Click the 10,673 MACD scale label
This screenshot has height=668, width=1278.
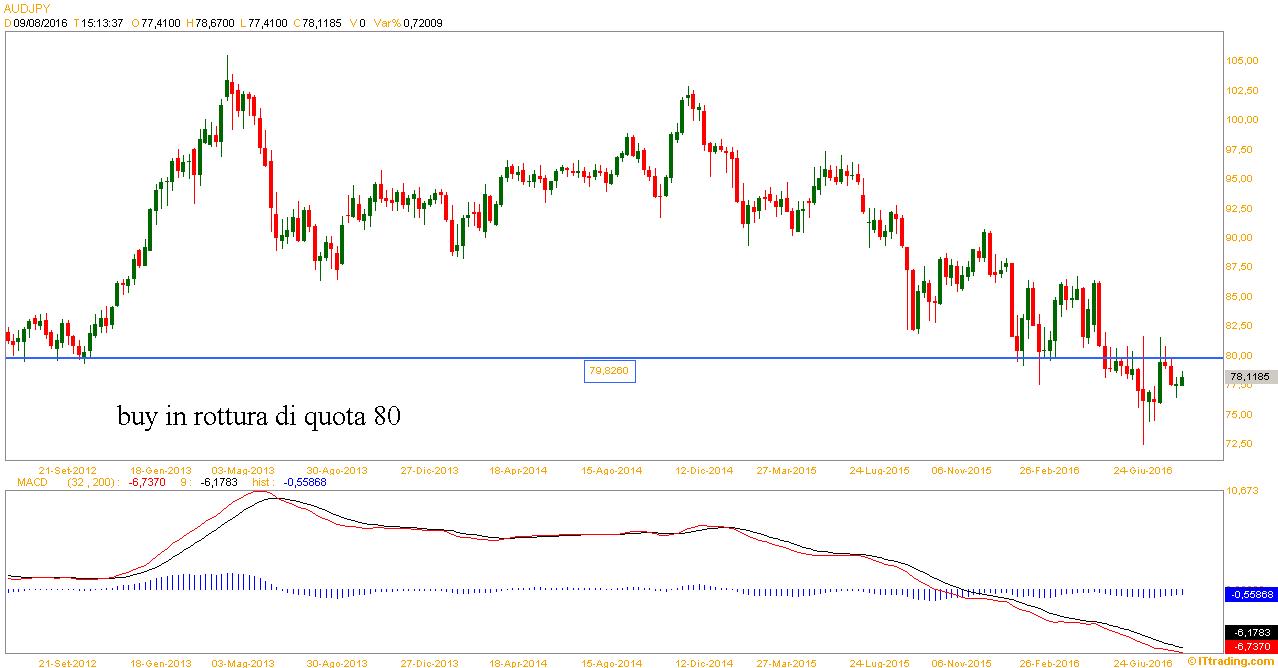(x=1243, y=490)
